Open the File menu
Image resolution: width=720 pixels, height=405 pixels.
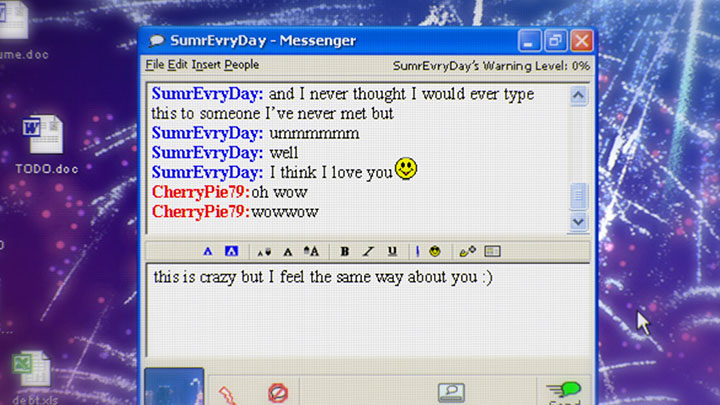click(x=154, y=65)
